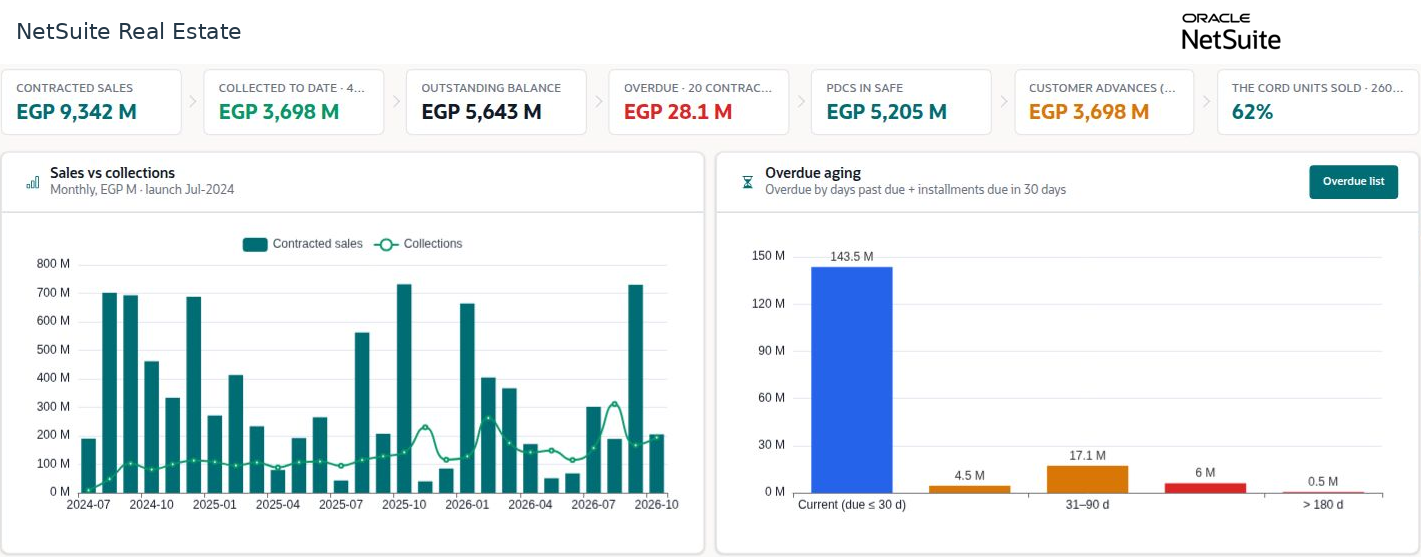The width and height of the screenshot is (1421, 557).
Task: Open the Overdue contracts KPI card
Action: click(699, 102)
